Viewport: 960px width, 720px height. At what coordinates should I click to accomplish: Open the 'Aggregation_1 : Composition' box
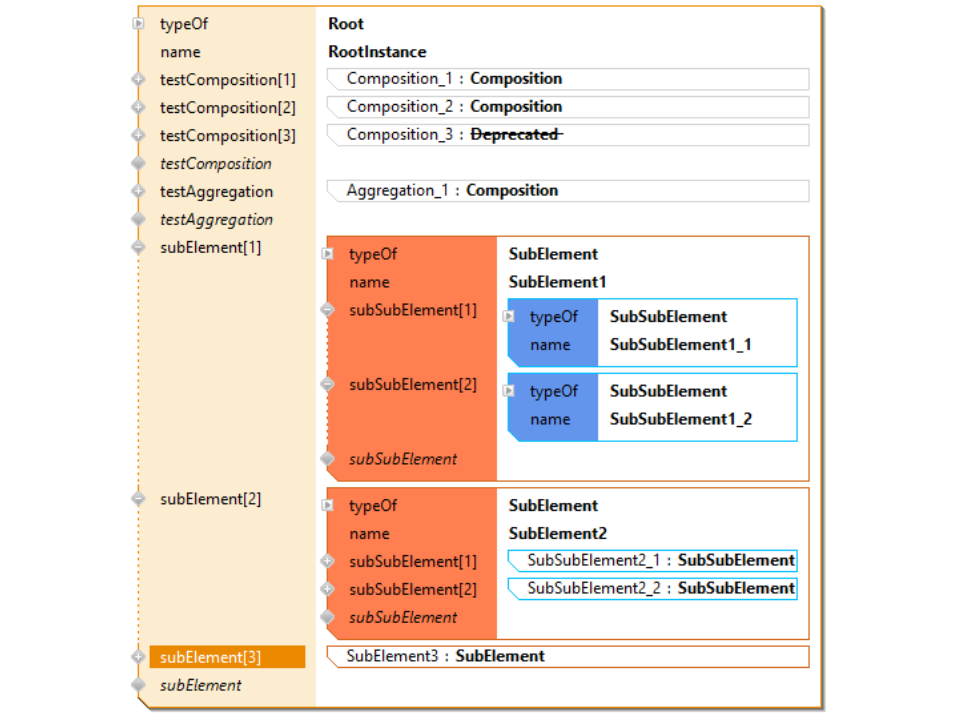pyautogui.click(x=568, y=191)
